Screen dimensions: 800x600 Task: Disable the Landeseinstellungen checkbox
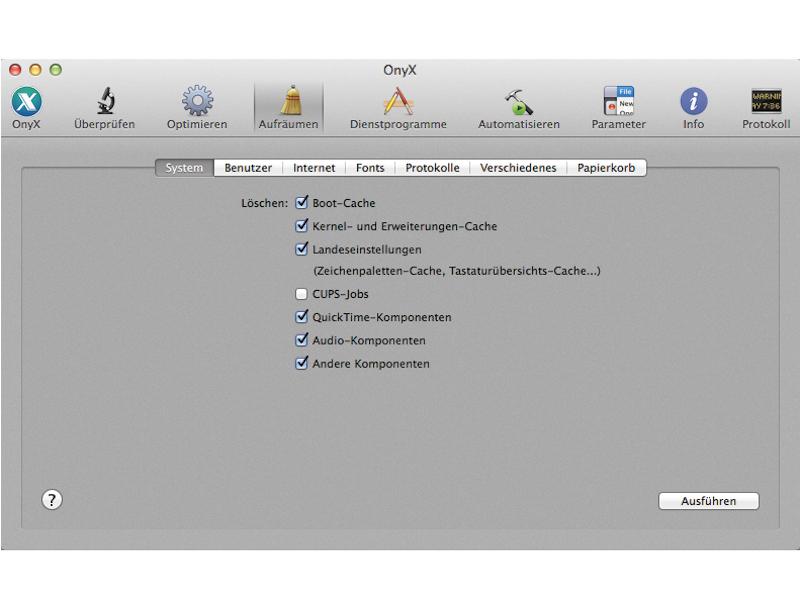pyautogui.click(x=302, y=249)
